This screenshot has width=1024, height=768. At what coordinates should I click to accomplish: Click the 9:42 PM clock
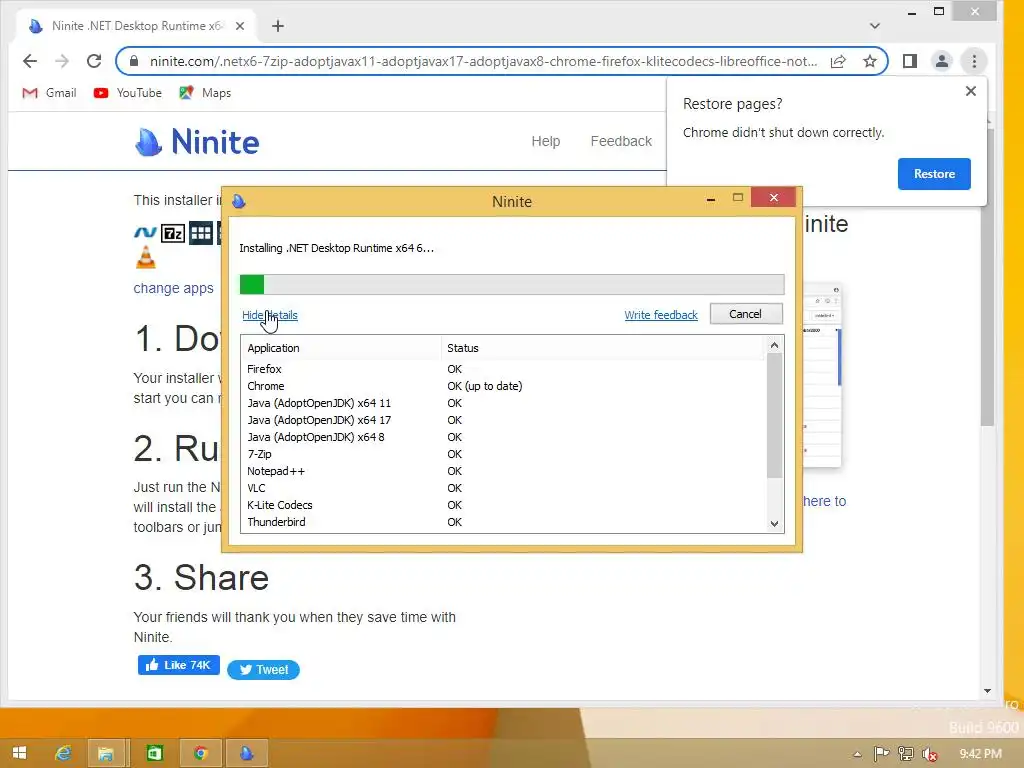980,754
